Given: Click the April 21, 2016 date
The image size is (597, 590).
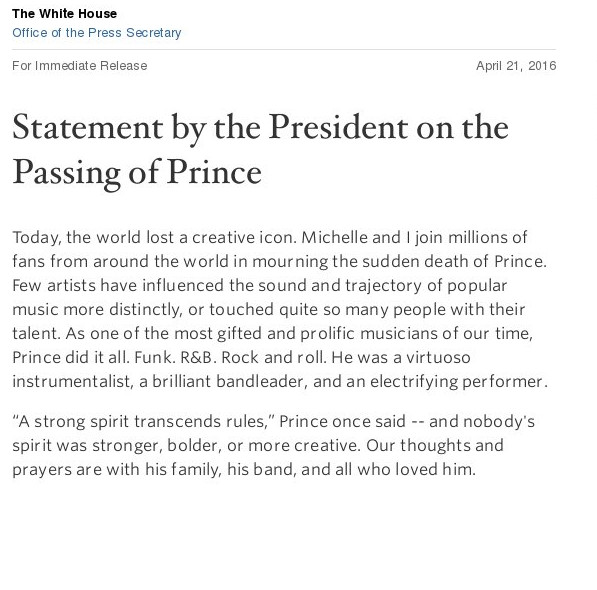Looking at the screenshot, I should (x=516, y=65).
